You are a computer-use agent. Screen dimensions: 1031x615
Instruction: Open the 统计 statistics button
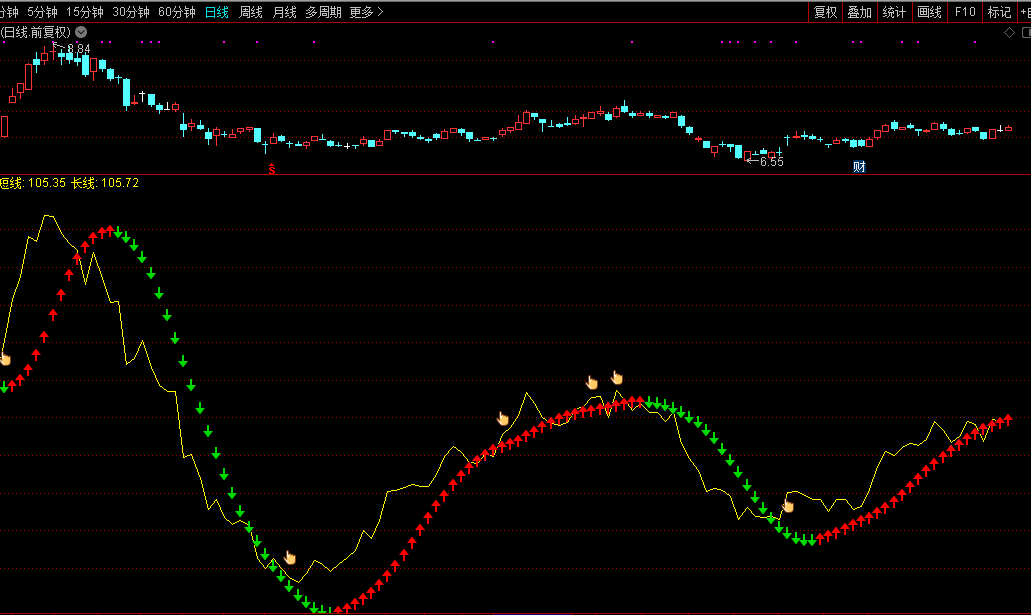pyautogui.click(x=894, y=12)
